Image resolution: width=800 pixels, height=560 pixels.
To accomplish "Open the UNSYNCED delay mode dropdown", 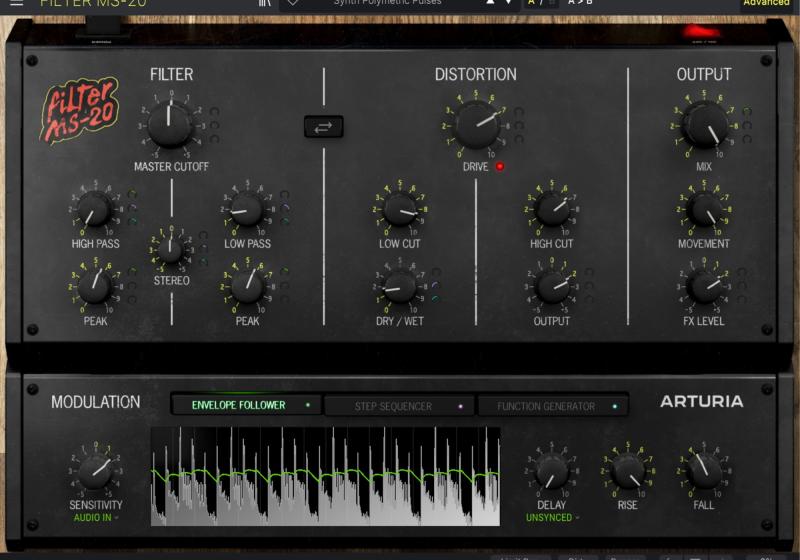I will coord(553,518).
